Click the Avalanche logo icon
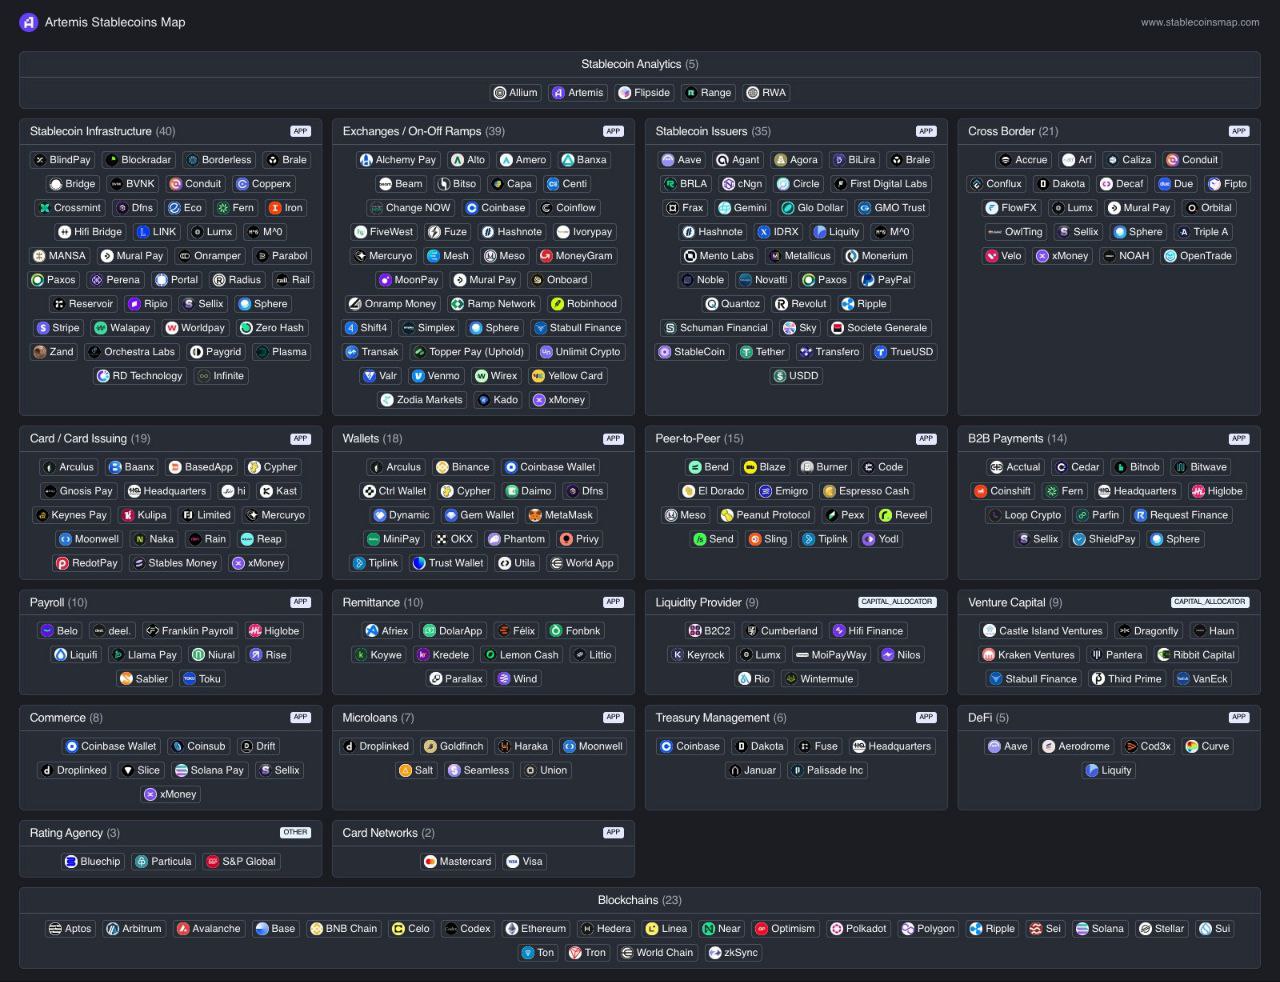Image resolution: width=1280 pixels, height=982 pixels. pyautogui.click(x=183, y=929)
